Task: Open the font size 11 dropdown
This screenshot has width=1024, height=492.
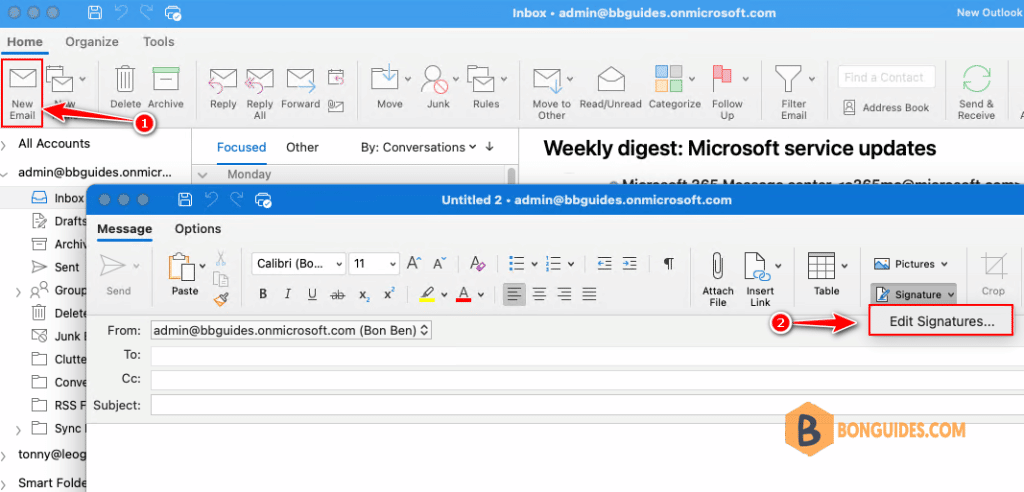Action: pyautogui.click(x=374, y=264)
